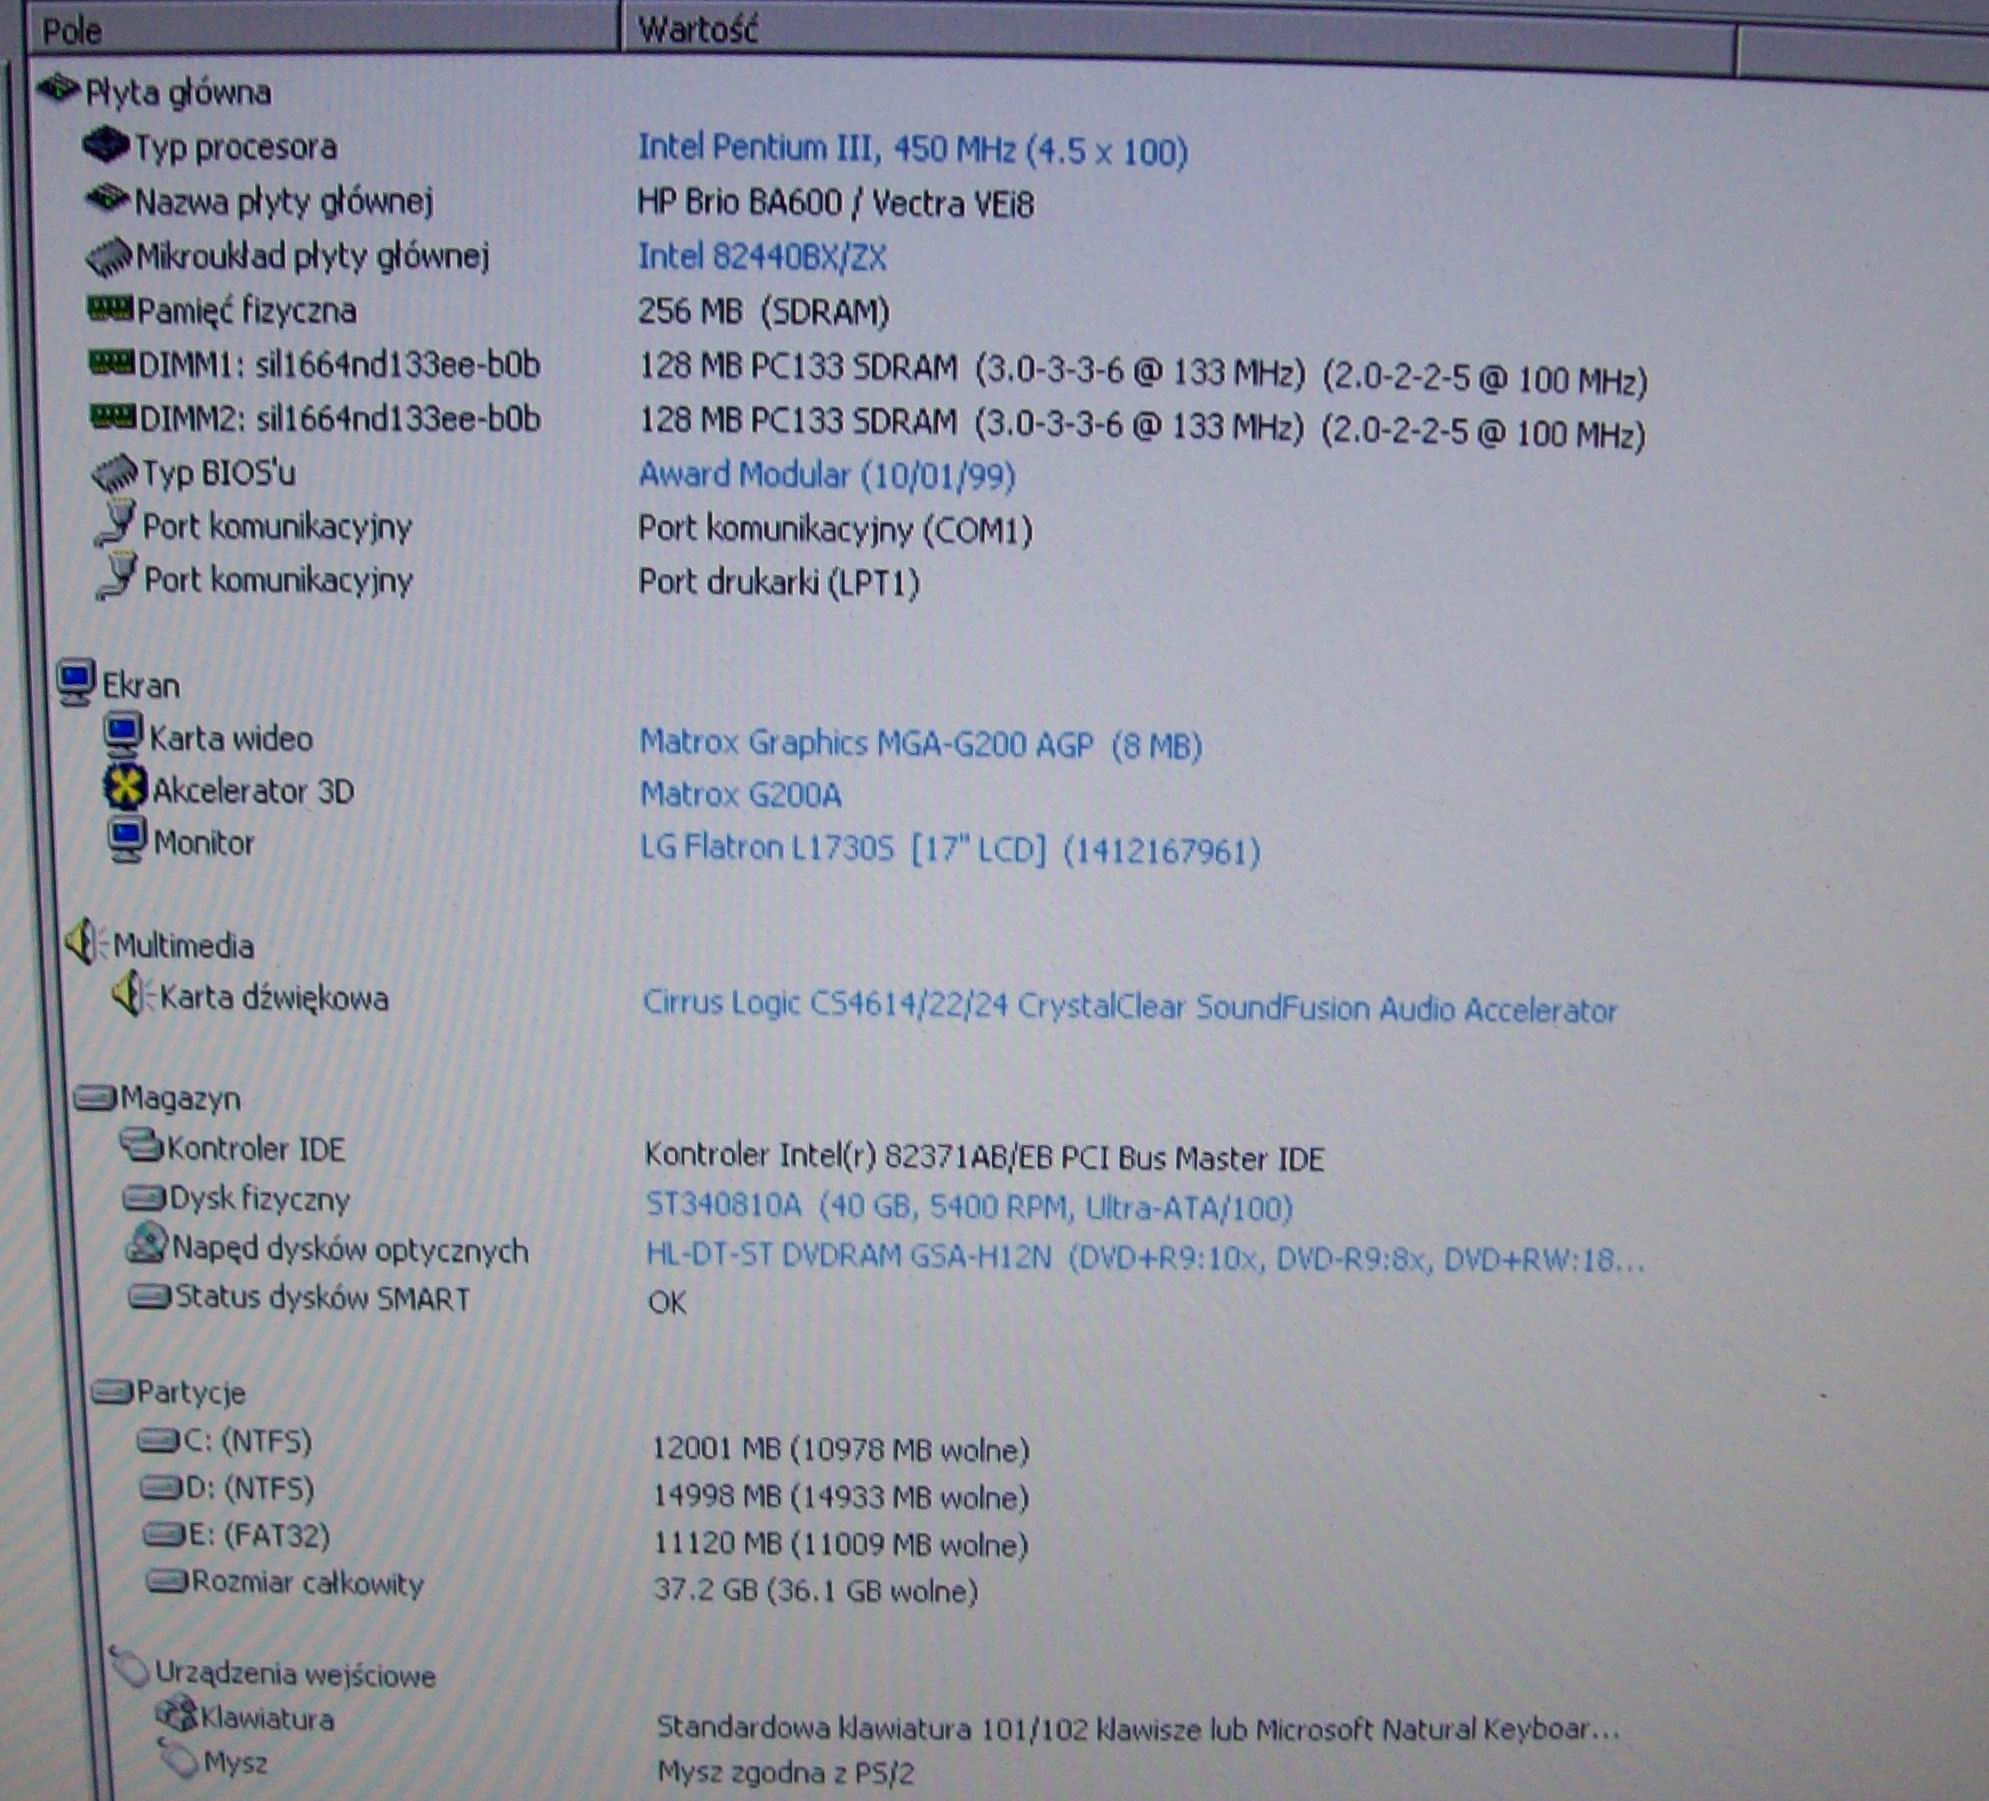Click the DIMM1 memory module icon
The height and width of the screenshot is (1801, 1989).
tap(111, 362)
